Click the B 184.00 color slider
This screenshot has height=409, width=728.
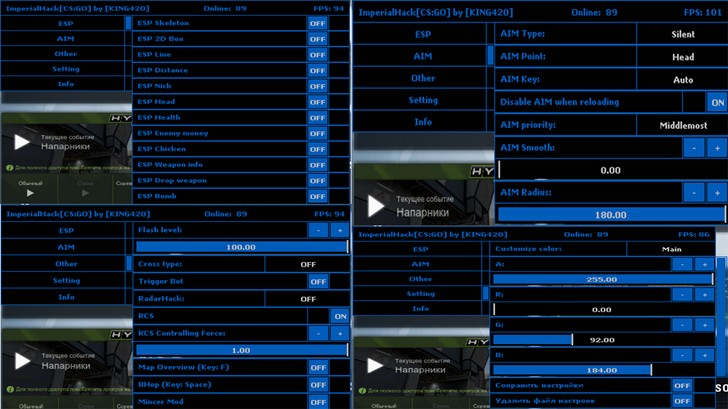point(603,370)
